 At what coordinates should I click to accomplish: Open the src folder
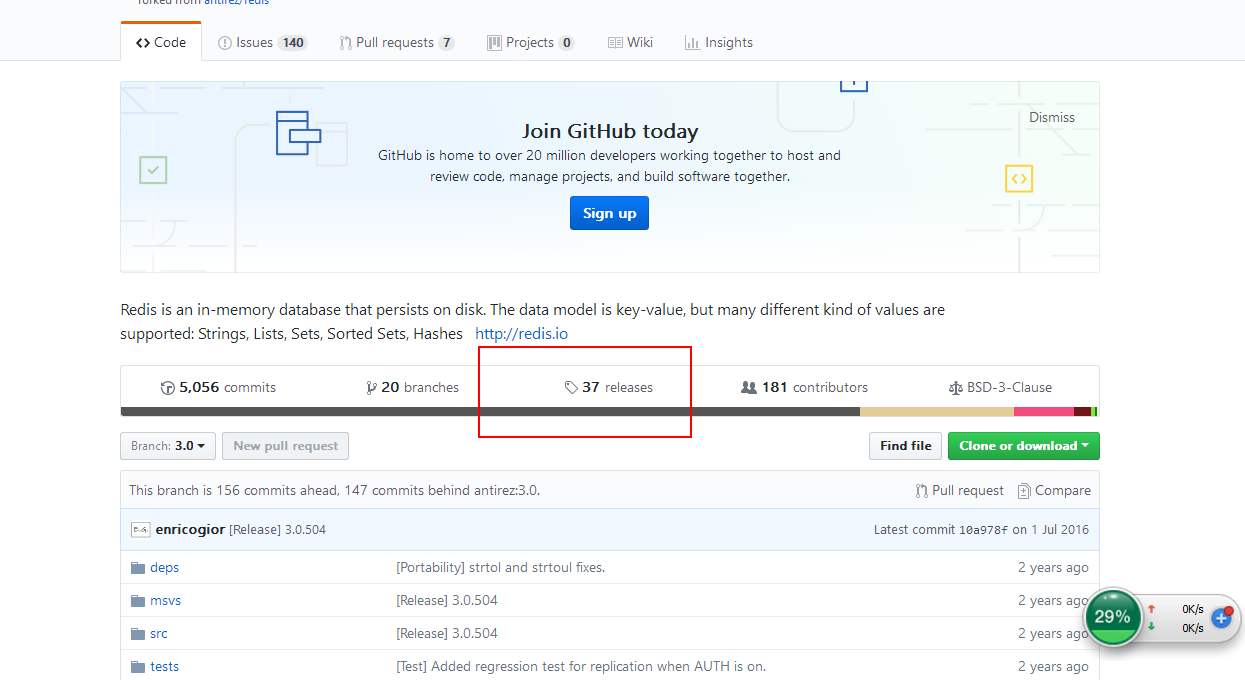[159, 633]
